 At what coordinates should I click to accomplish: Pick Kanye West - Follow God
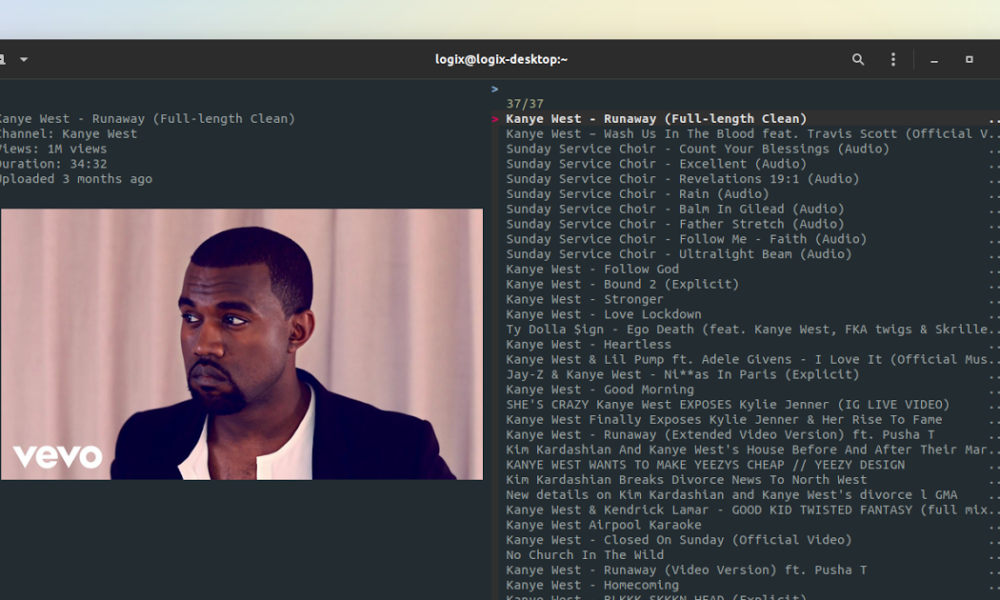click(x=592, y=269)
